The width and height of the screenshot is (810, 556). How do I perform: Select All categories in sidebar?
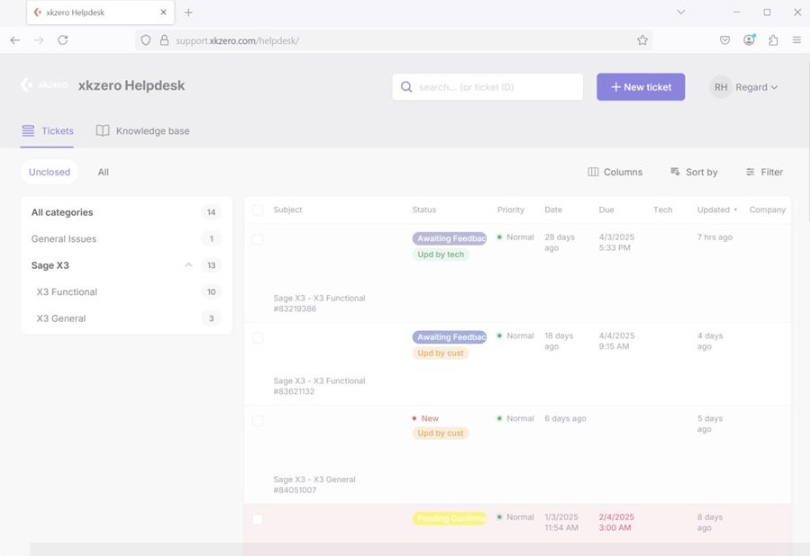click(x=127, y=212)
